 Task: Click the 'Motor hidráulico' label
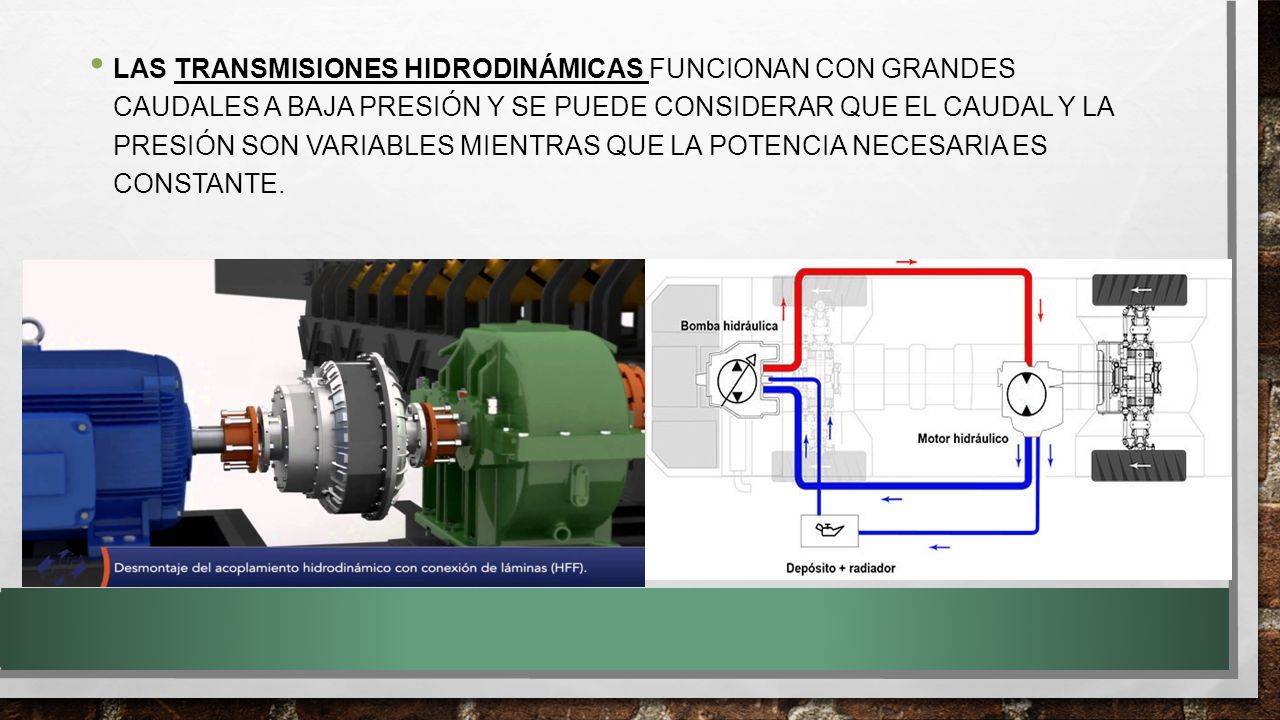coord(963,438)
